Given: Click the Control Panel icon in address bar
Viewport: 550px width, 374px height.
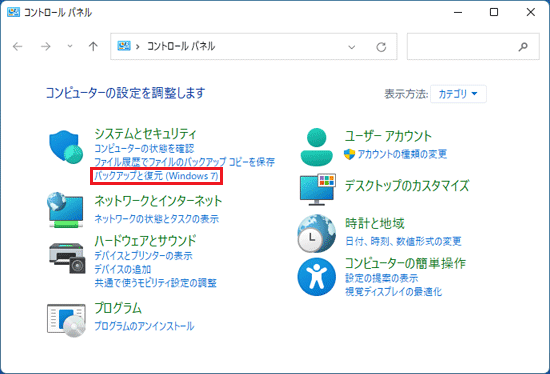Looking at the screenshot, I should click(124, 46).
